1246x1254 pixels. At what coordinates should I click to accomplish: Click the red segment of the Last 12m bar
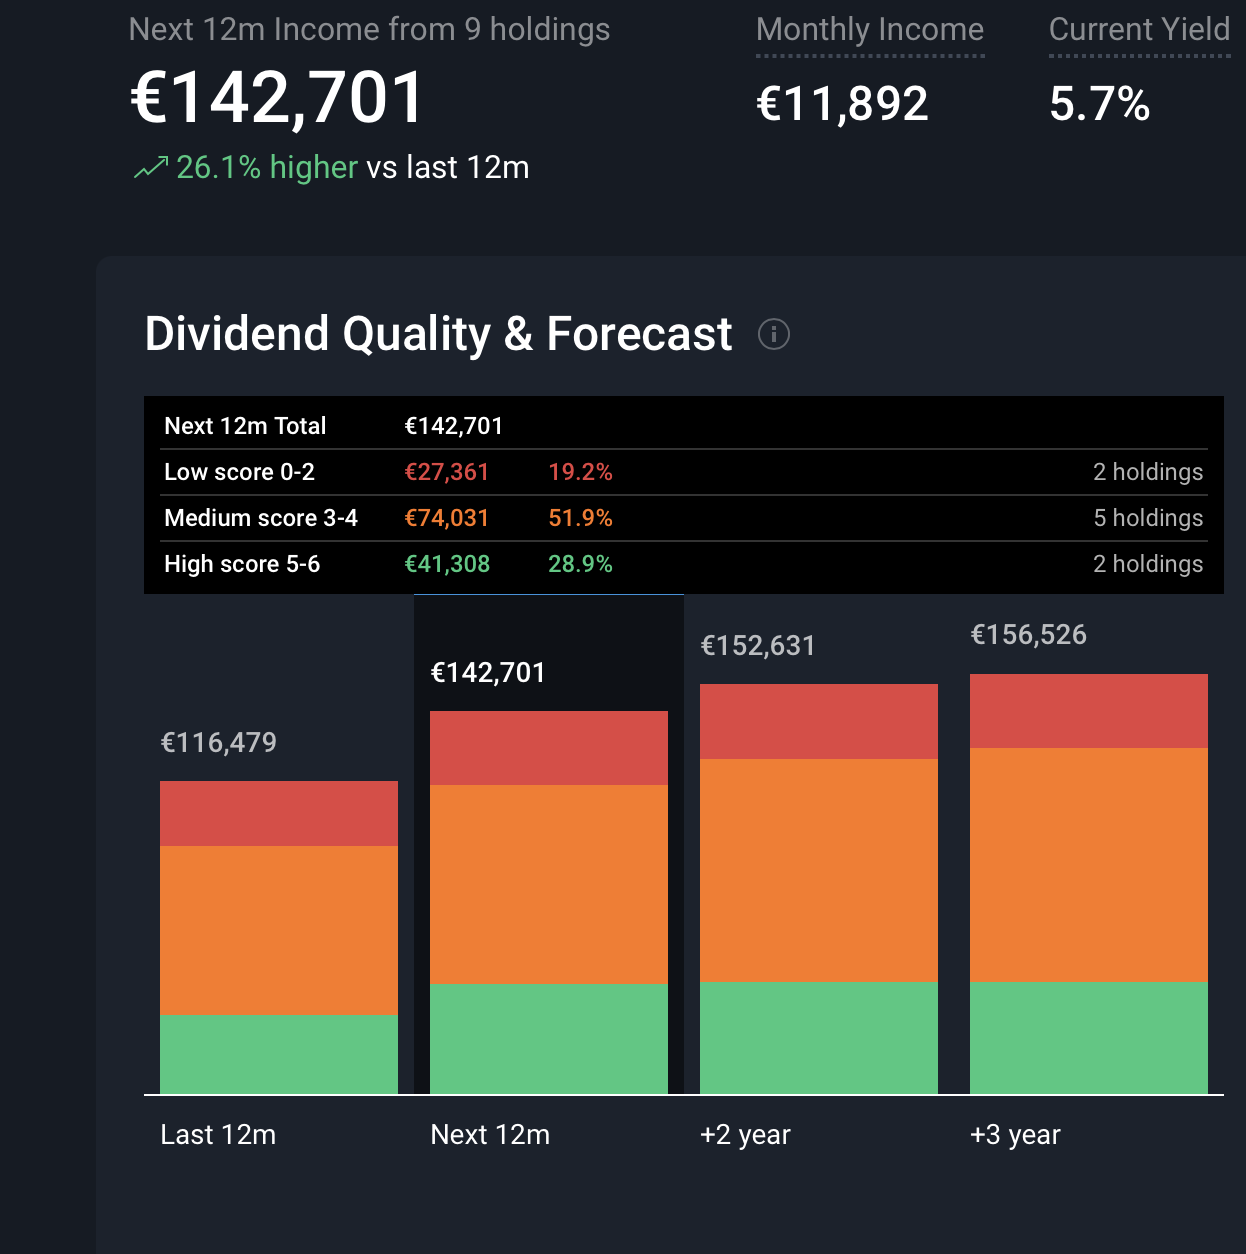click(x=279, y=813)
